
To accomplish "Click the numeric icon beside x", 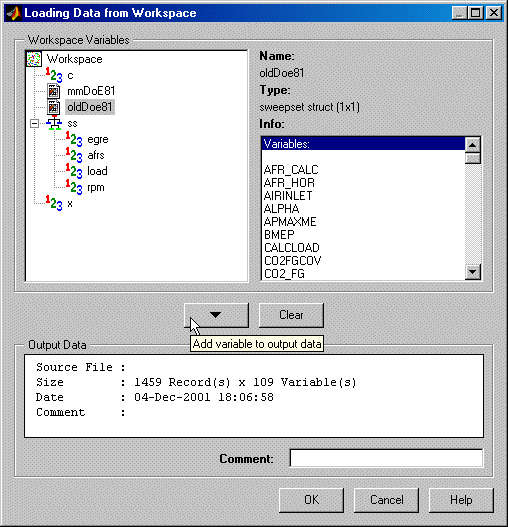I will pos(54,203).
